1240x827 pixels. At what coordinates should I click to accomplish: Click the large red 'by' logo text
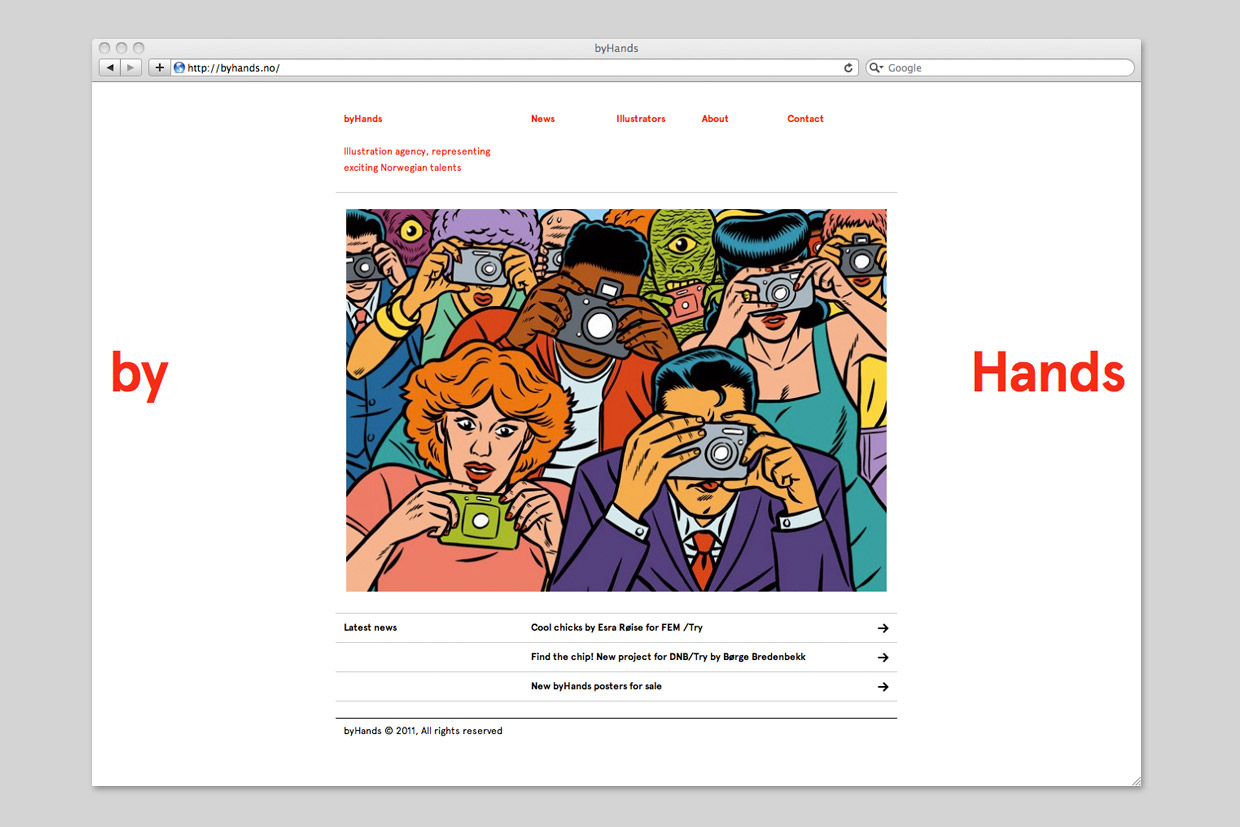tap(140, 375)
